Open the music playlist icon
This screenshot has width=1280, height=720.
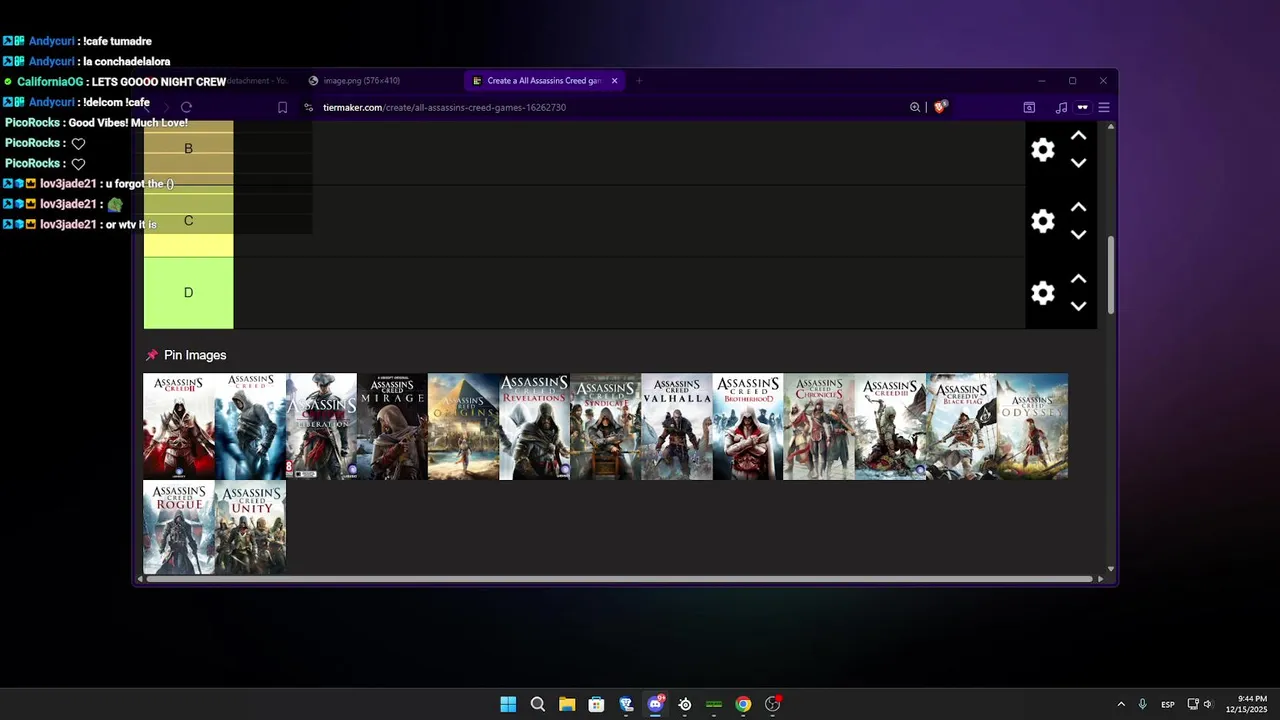1061,107
